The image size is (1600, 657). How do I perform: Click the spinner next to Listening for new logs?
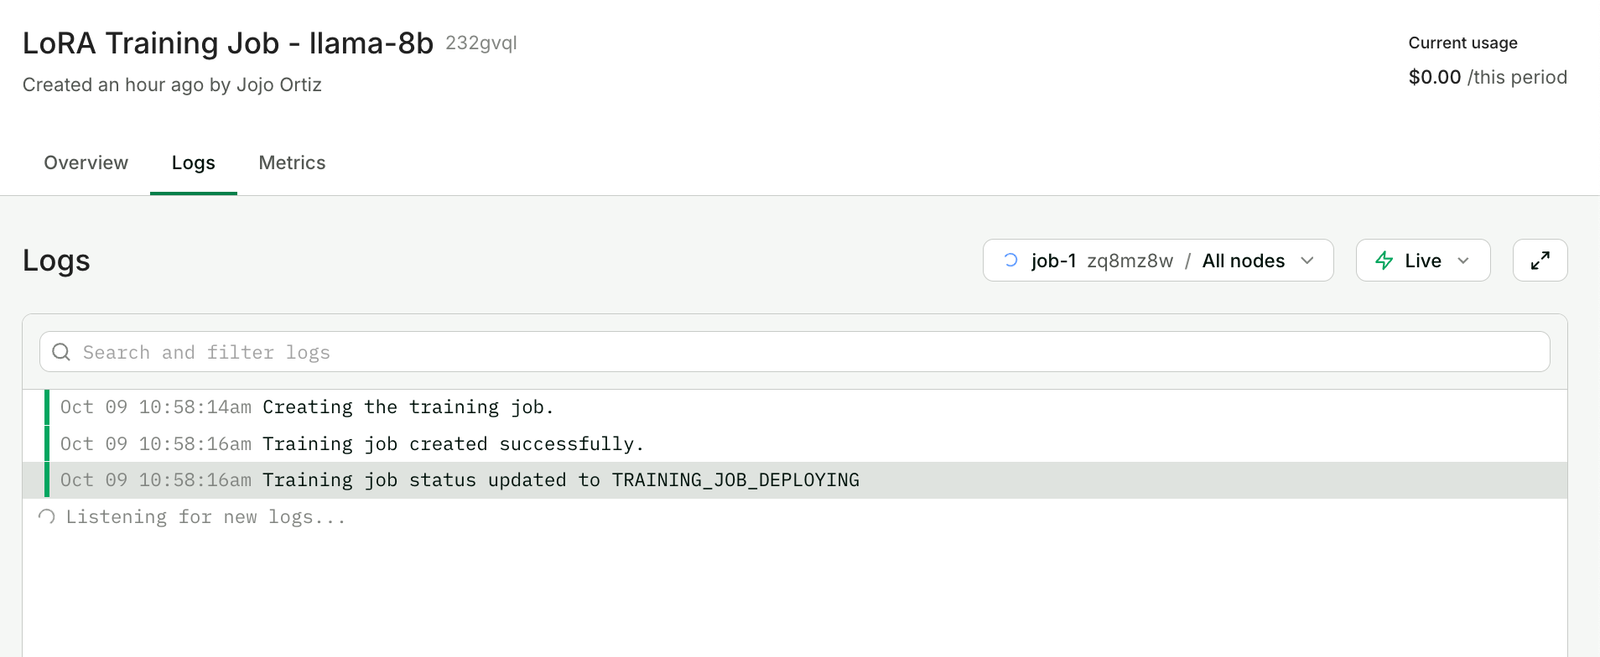click(47, 517)
